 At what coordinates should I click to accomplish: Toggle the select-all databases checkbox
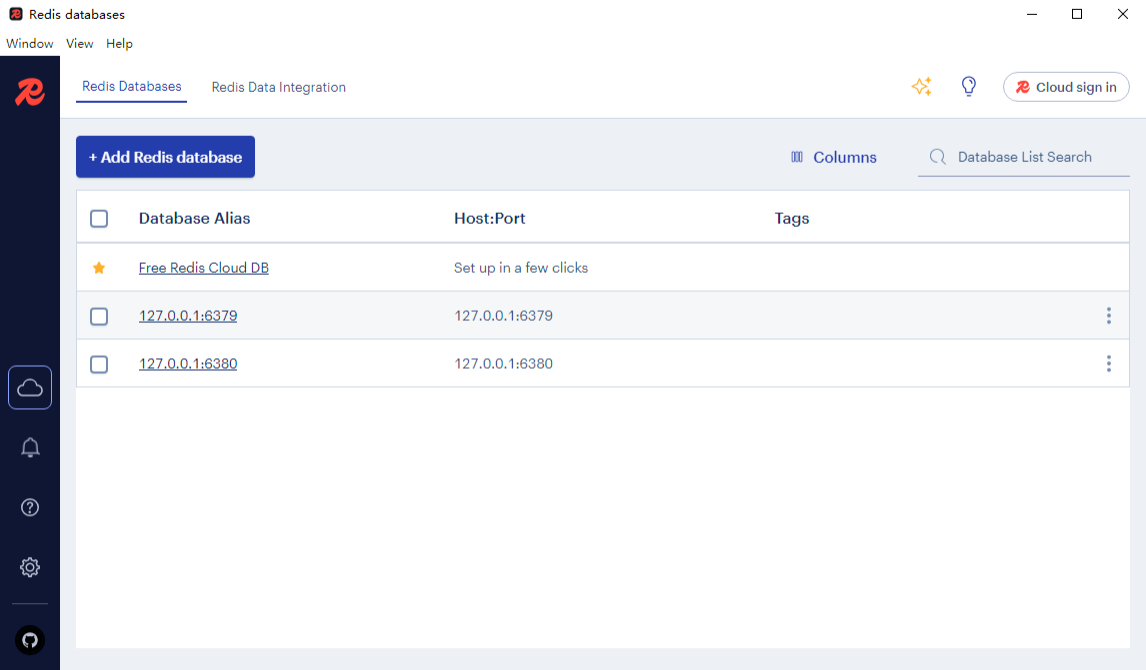(99, 218)
